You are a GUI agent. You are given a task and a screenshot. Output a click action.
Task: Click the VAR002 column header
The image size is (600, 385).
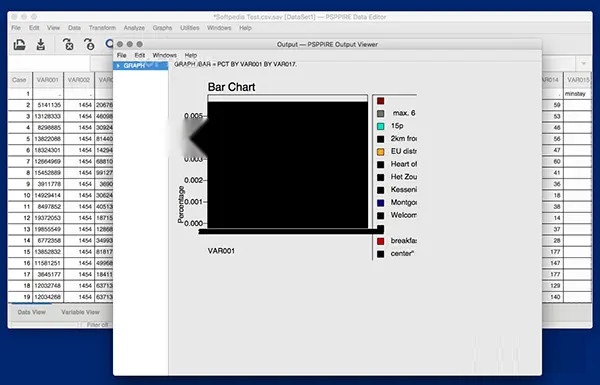(x=79, y=80)
